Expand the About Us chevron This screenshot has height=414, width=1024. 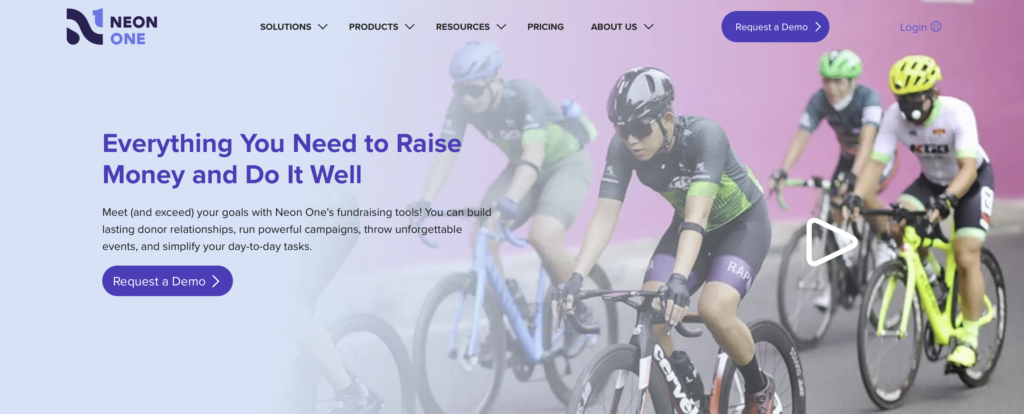648,27
